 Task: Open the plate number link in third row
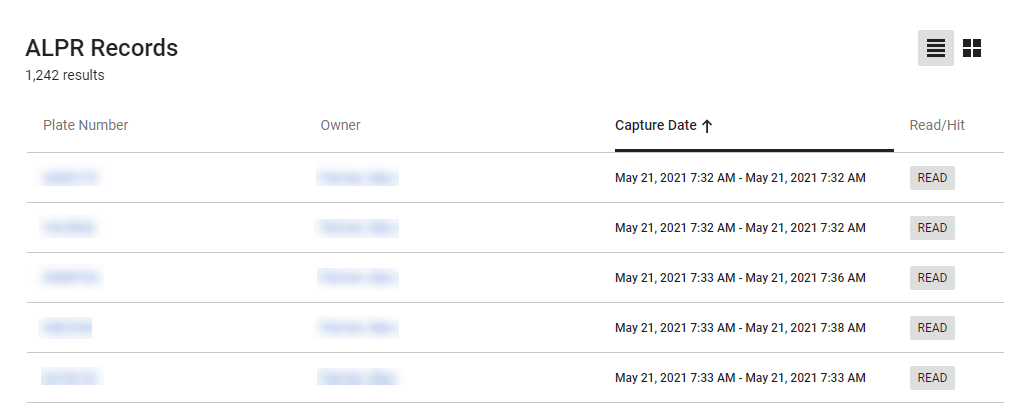point(72,278)
